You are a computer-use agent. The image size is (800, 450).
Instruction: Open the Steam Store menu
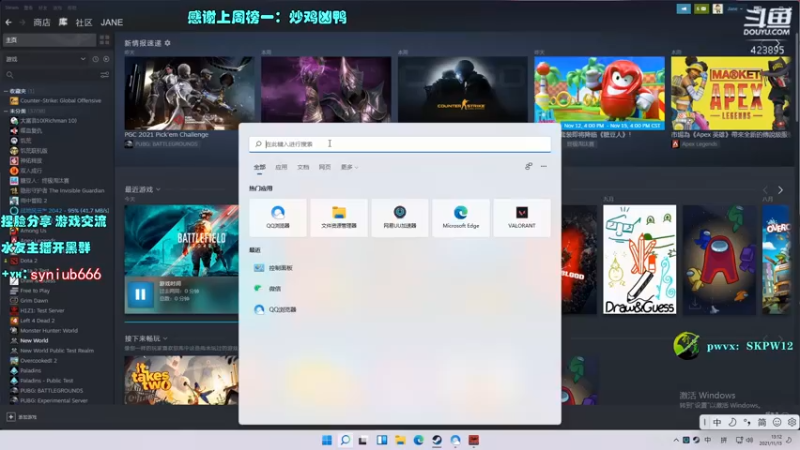coord(42,22)
